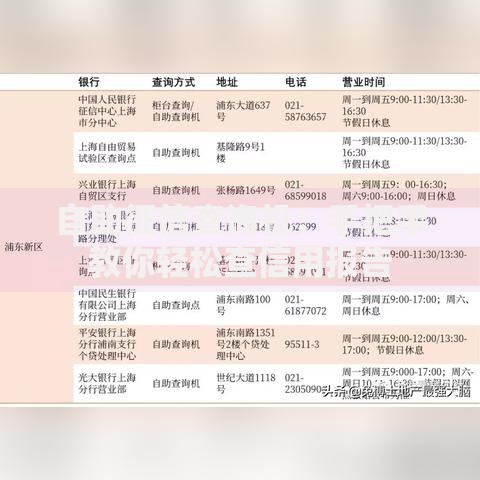480x480 pixels.
Task: Select bank cell 光大银行上海分行营业部
Action: tap(107, 383)
